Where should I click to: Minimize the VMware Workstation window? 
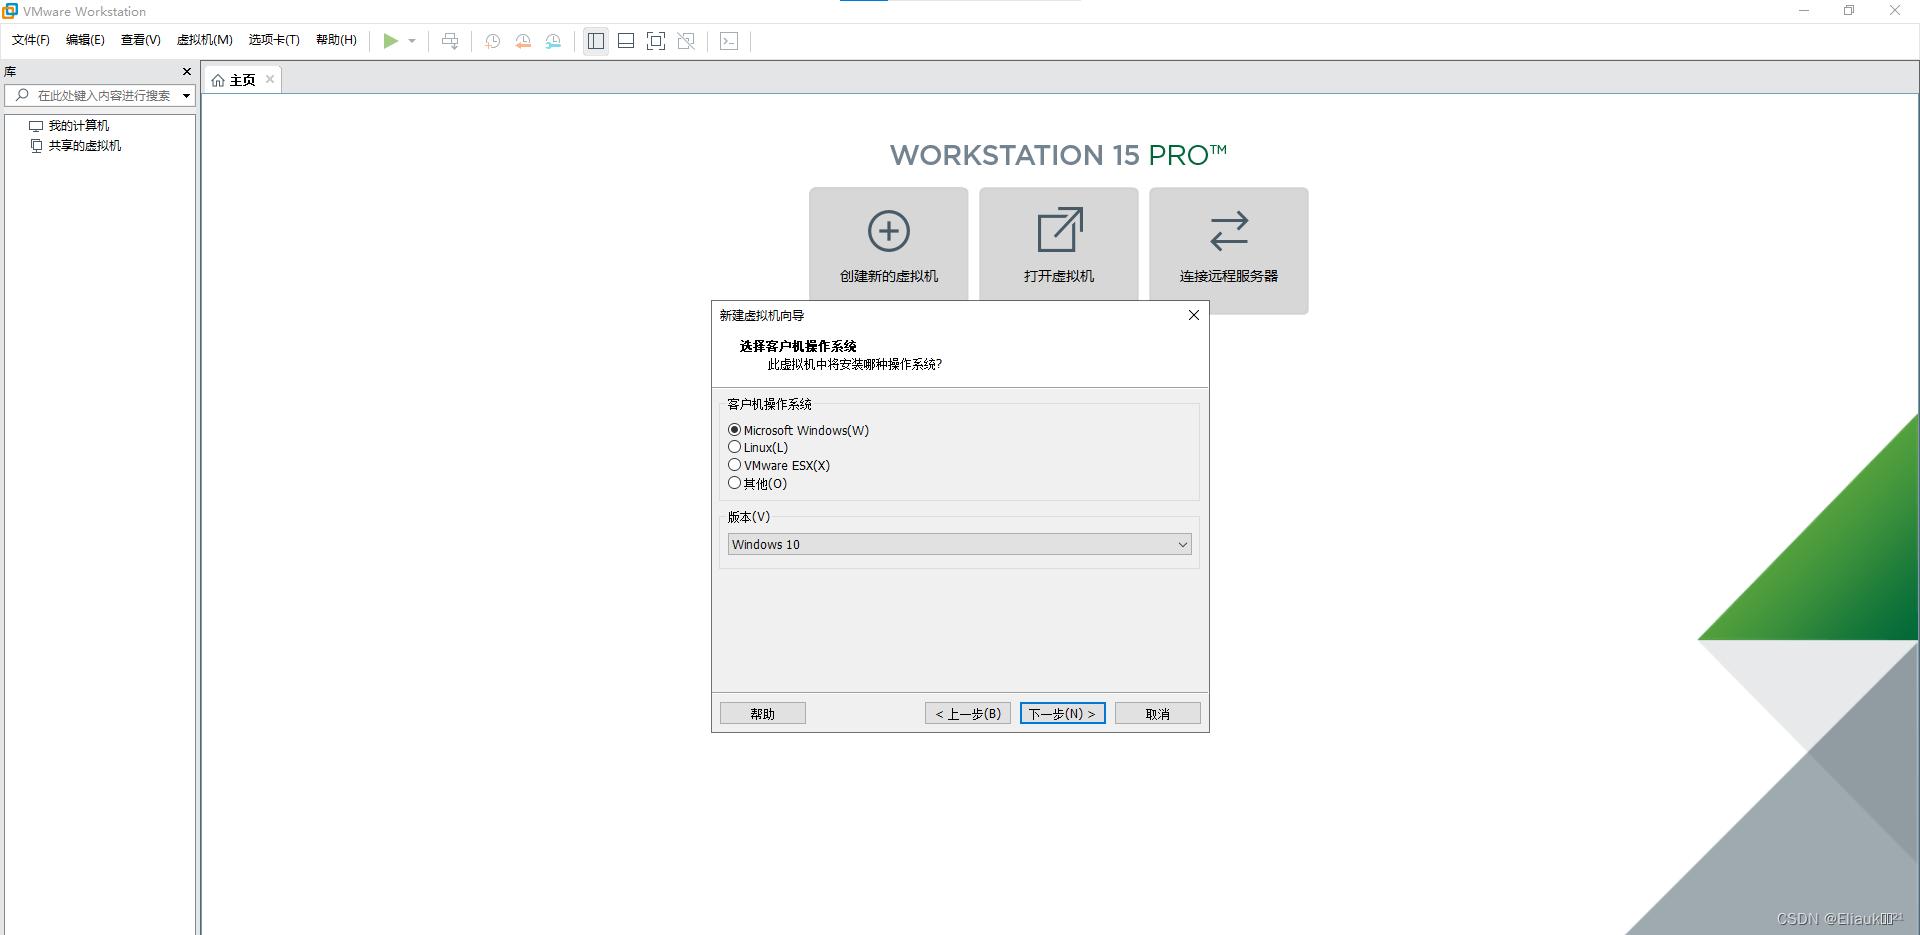[1804, 11]
